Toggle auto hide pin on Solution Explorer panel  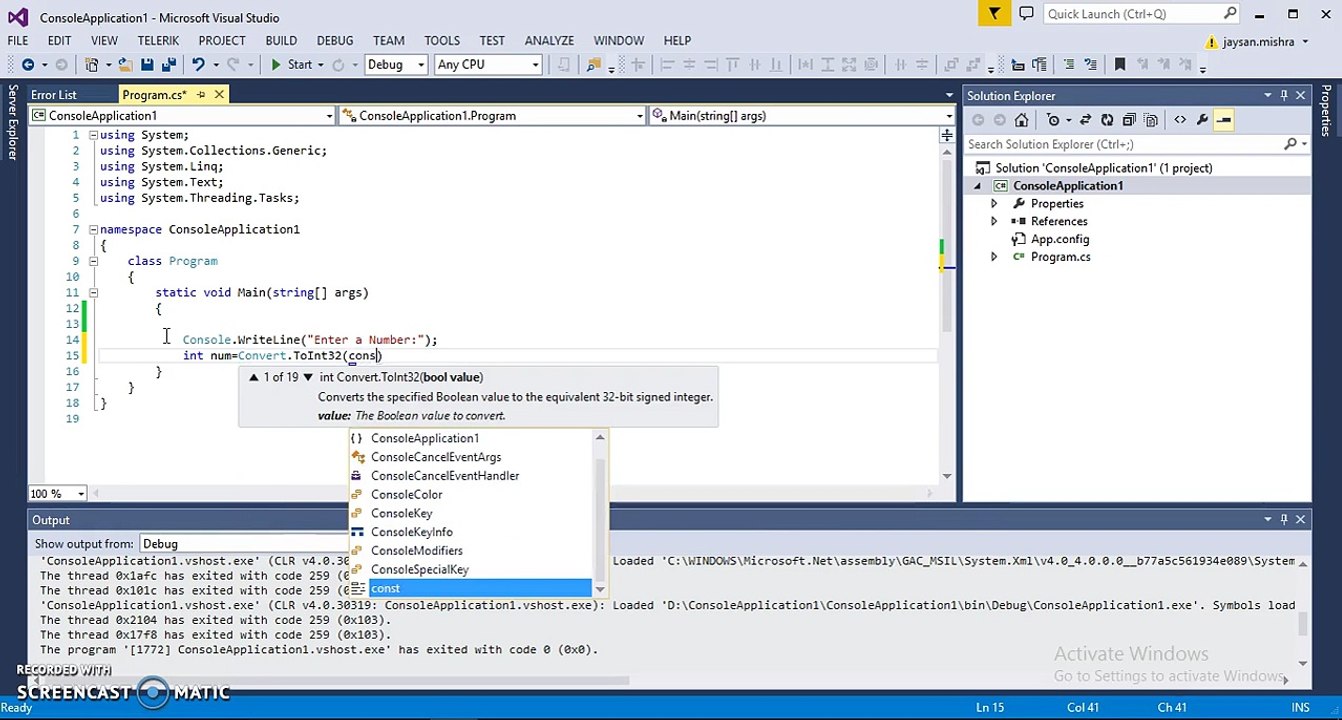(x=1283, y=96)
